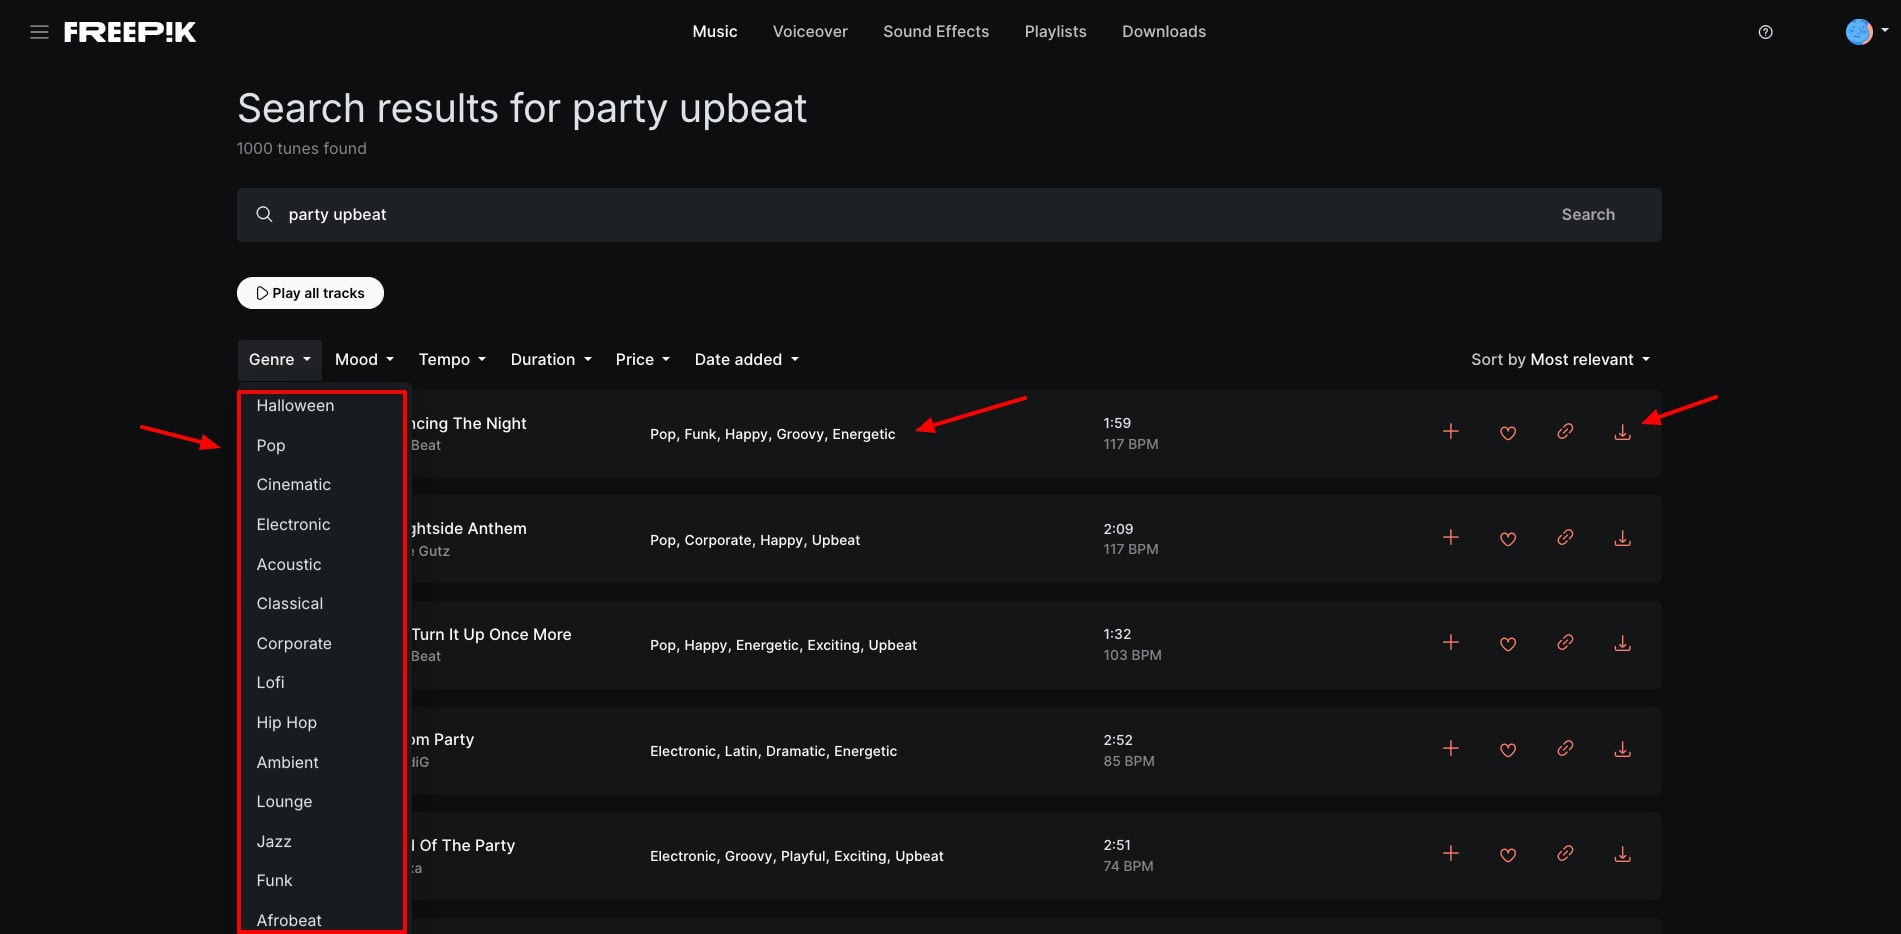Open the Tempo filter dropdown

coord(452,360)
